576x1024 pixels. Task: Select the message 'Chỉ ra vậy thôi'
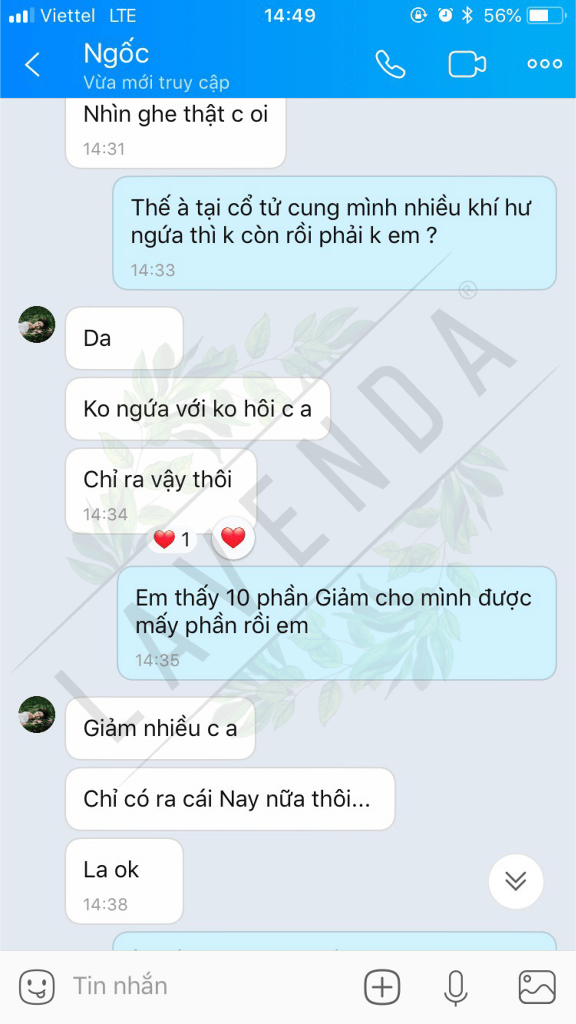[161, 491]
